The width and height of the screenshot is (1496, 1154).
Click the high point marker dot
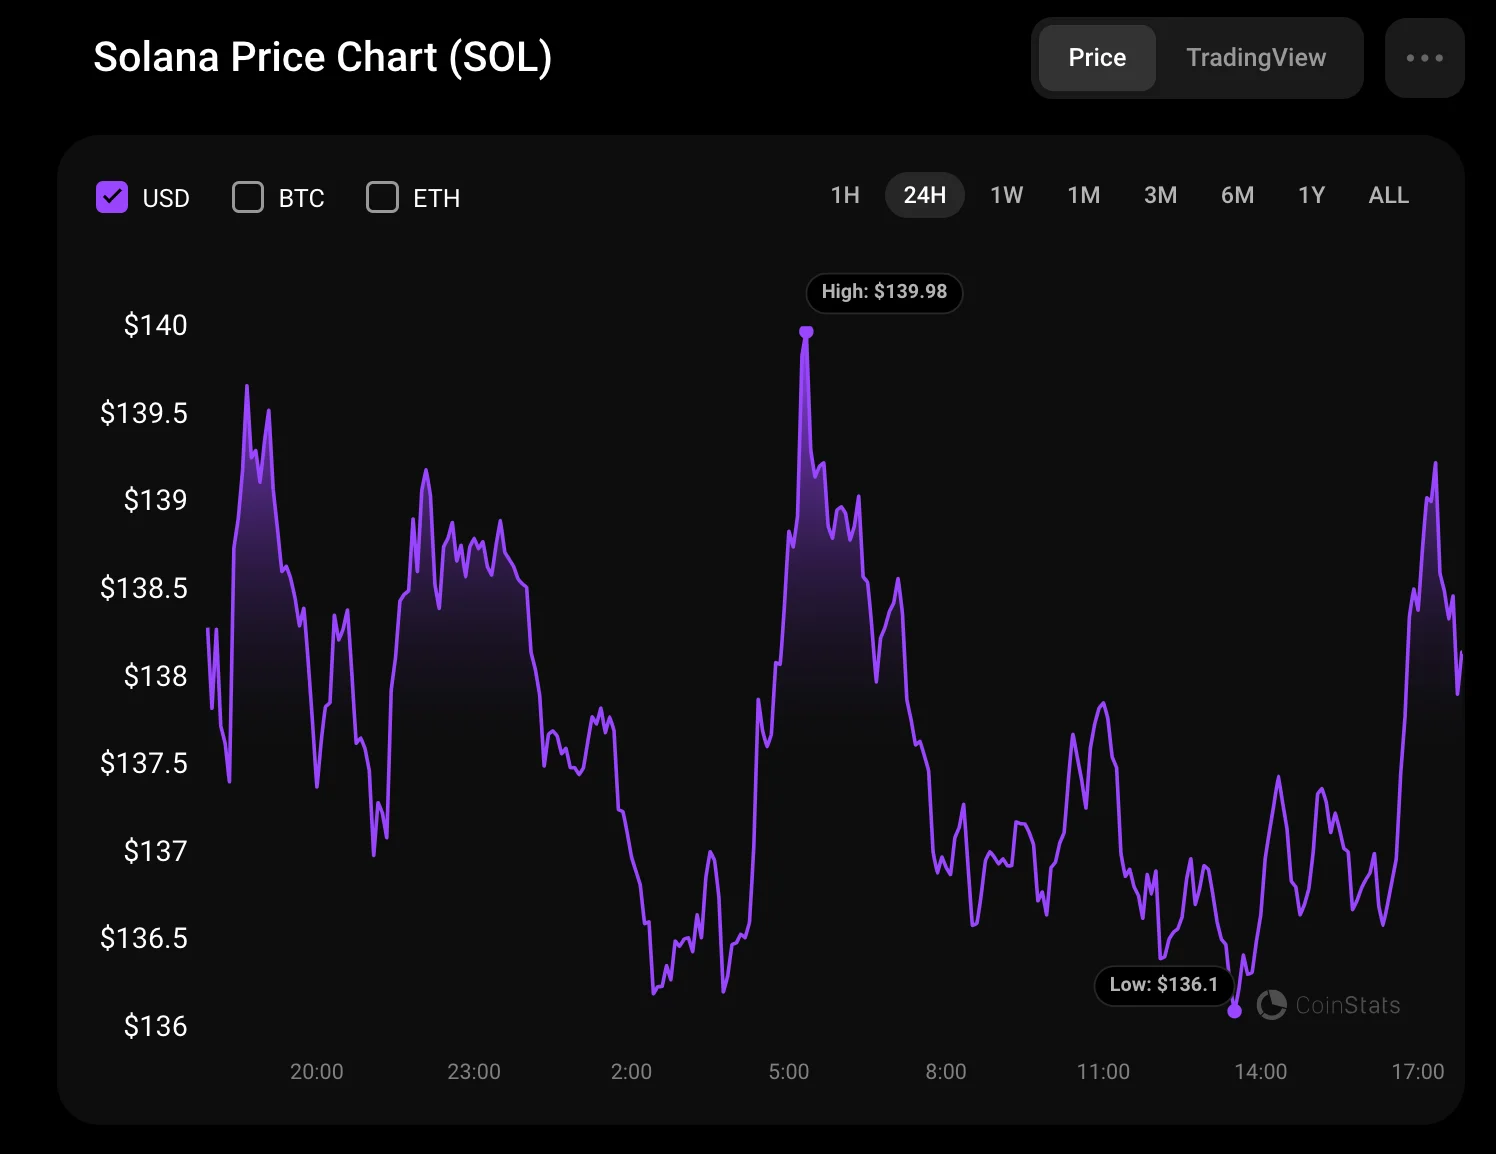click(806, 332)
